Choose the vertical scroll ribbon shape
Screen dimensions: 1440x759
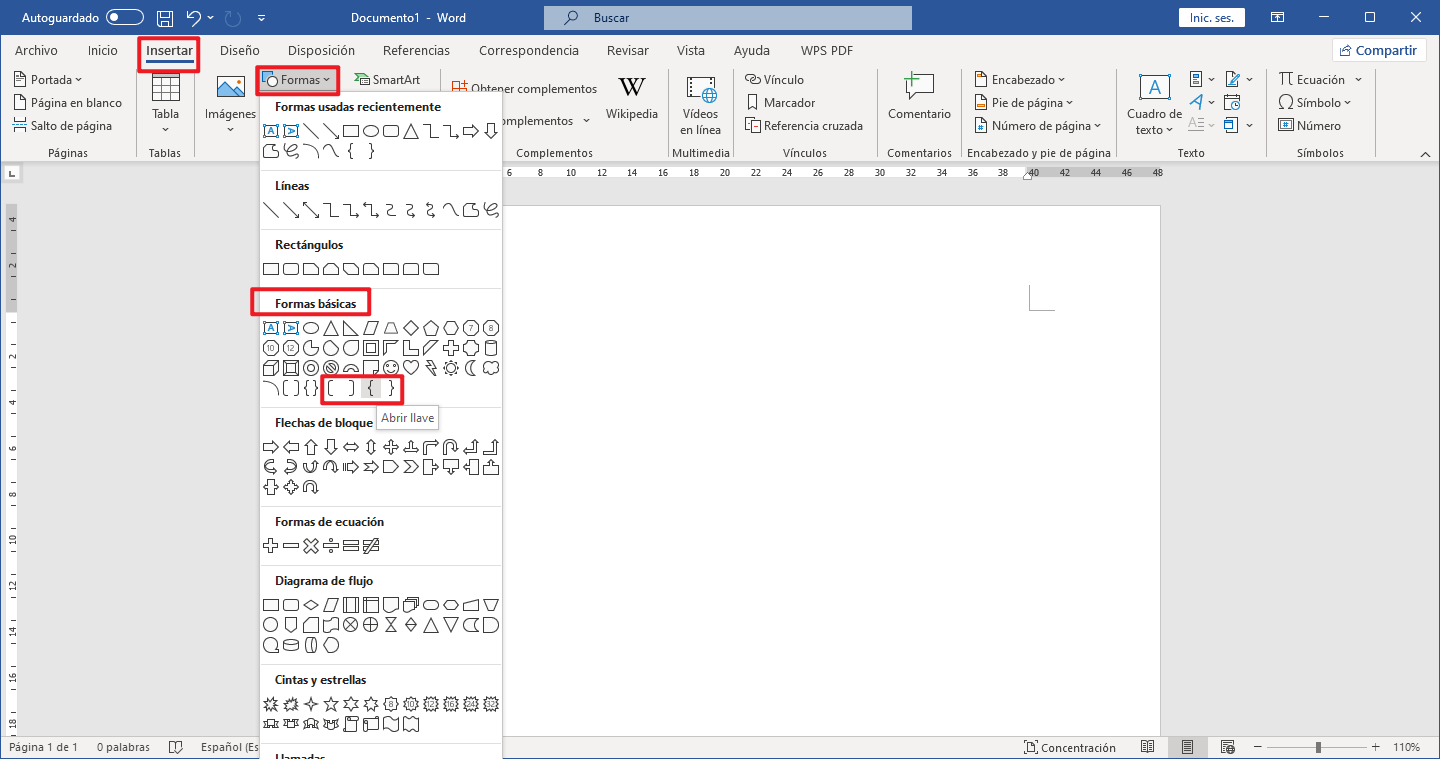351,724
